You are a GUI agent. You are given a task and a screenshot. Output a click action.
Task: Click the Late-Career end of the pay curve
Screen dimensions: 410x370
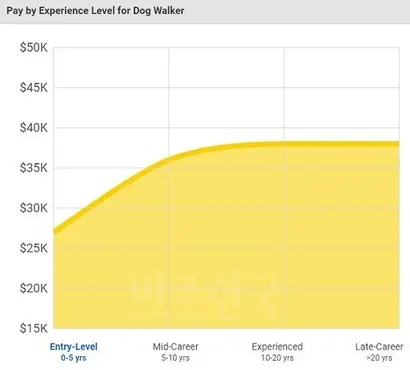click(397, 144)
